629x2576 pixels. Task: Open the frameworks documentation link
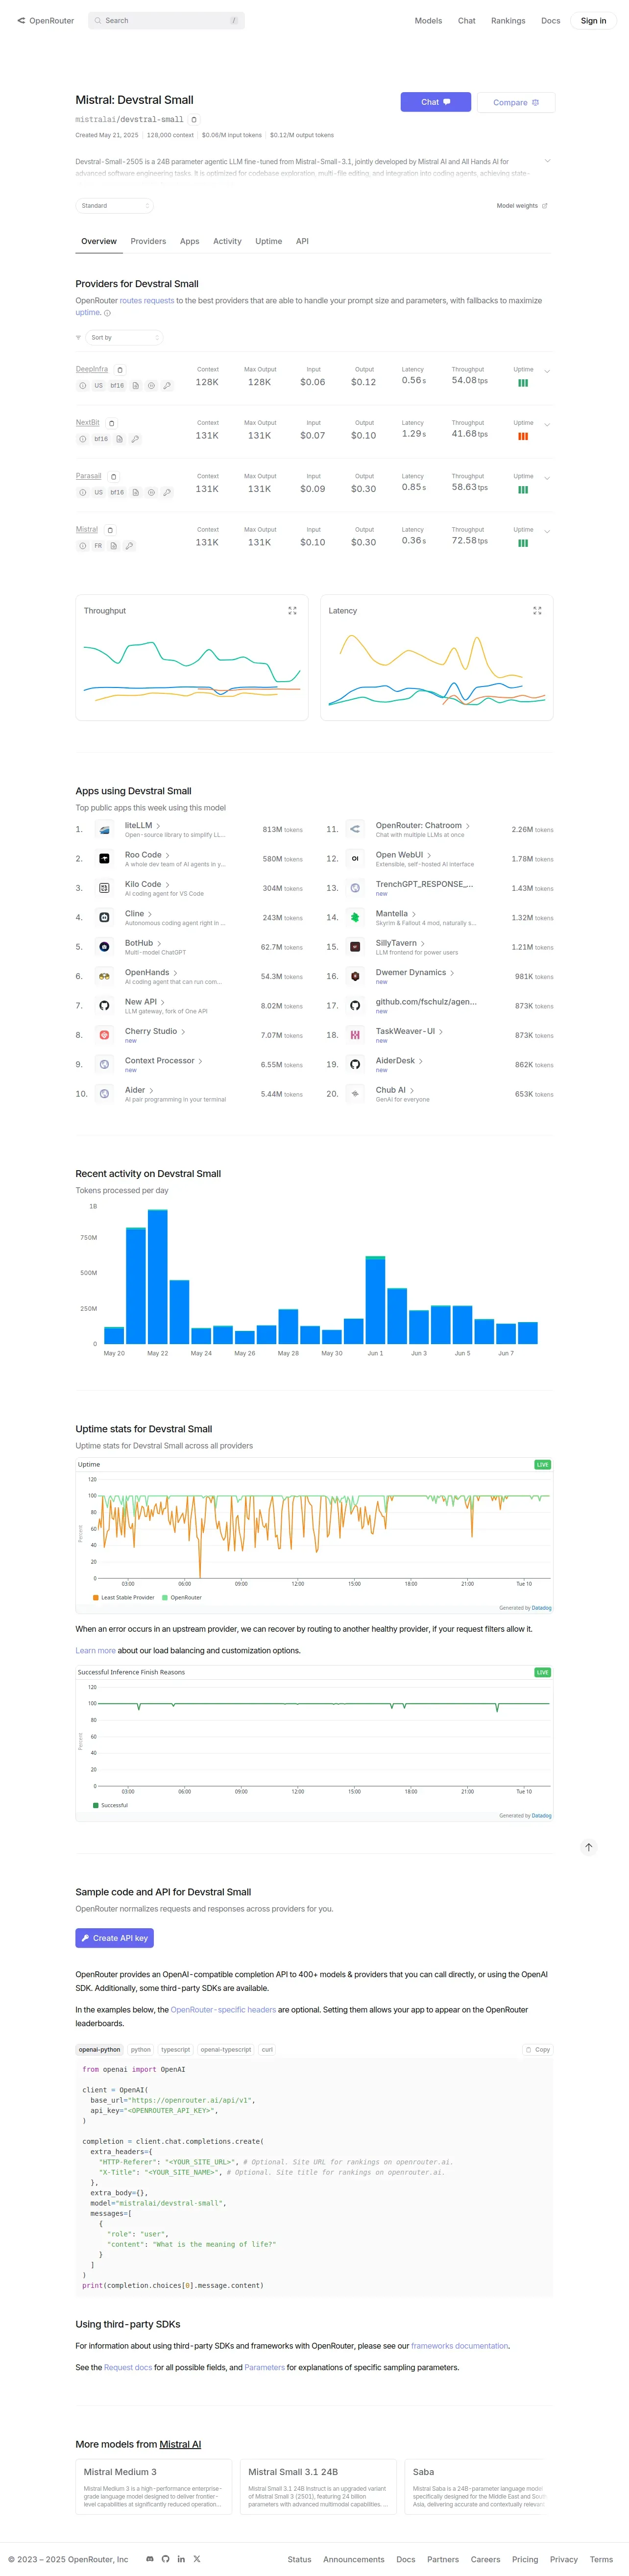tap(459, 2345)
